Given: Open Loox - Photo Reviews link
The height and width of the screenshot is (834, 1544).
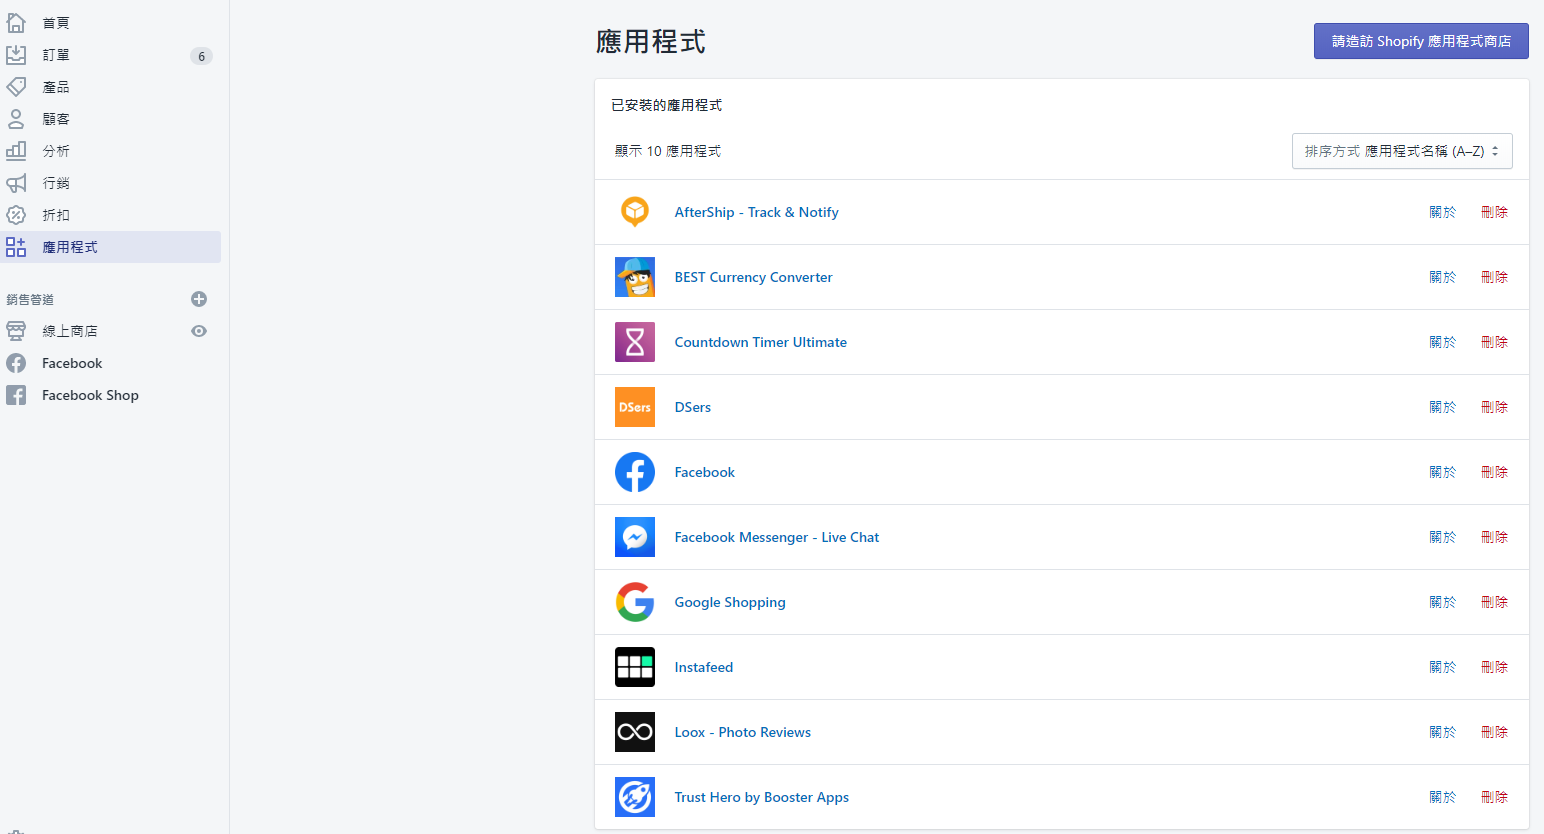Looking at the screenshot, I should point(742,732).
